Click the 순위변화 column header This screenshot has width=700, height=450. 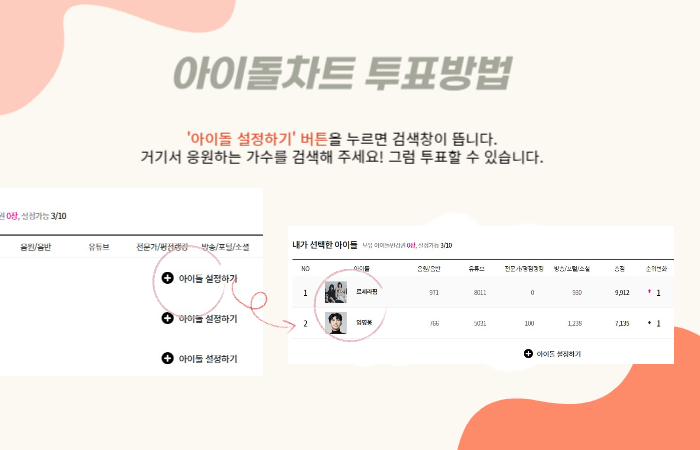click(x=656, y=269)
